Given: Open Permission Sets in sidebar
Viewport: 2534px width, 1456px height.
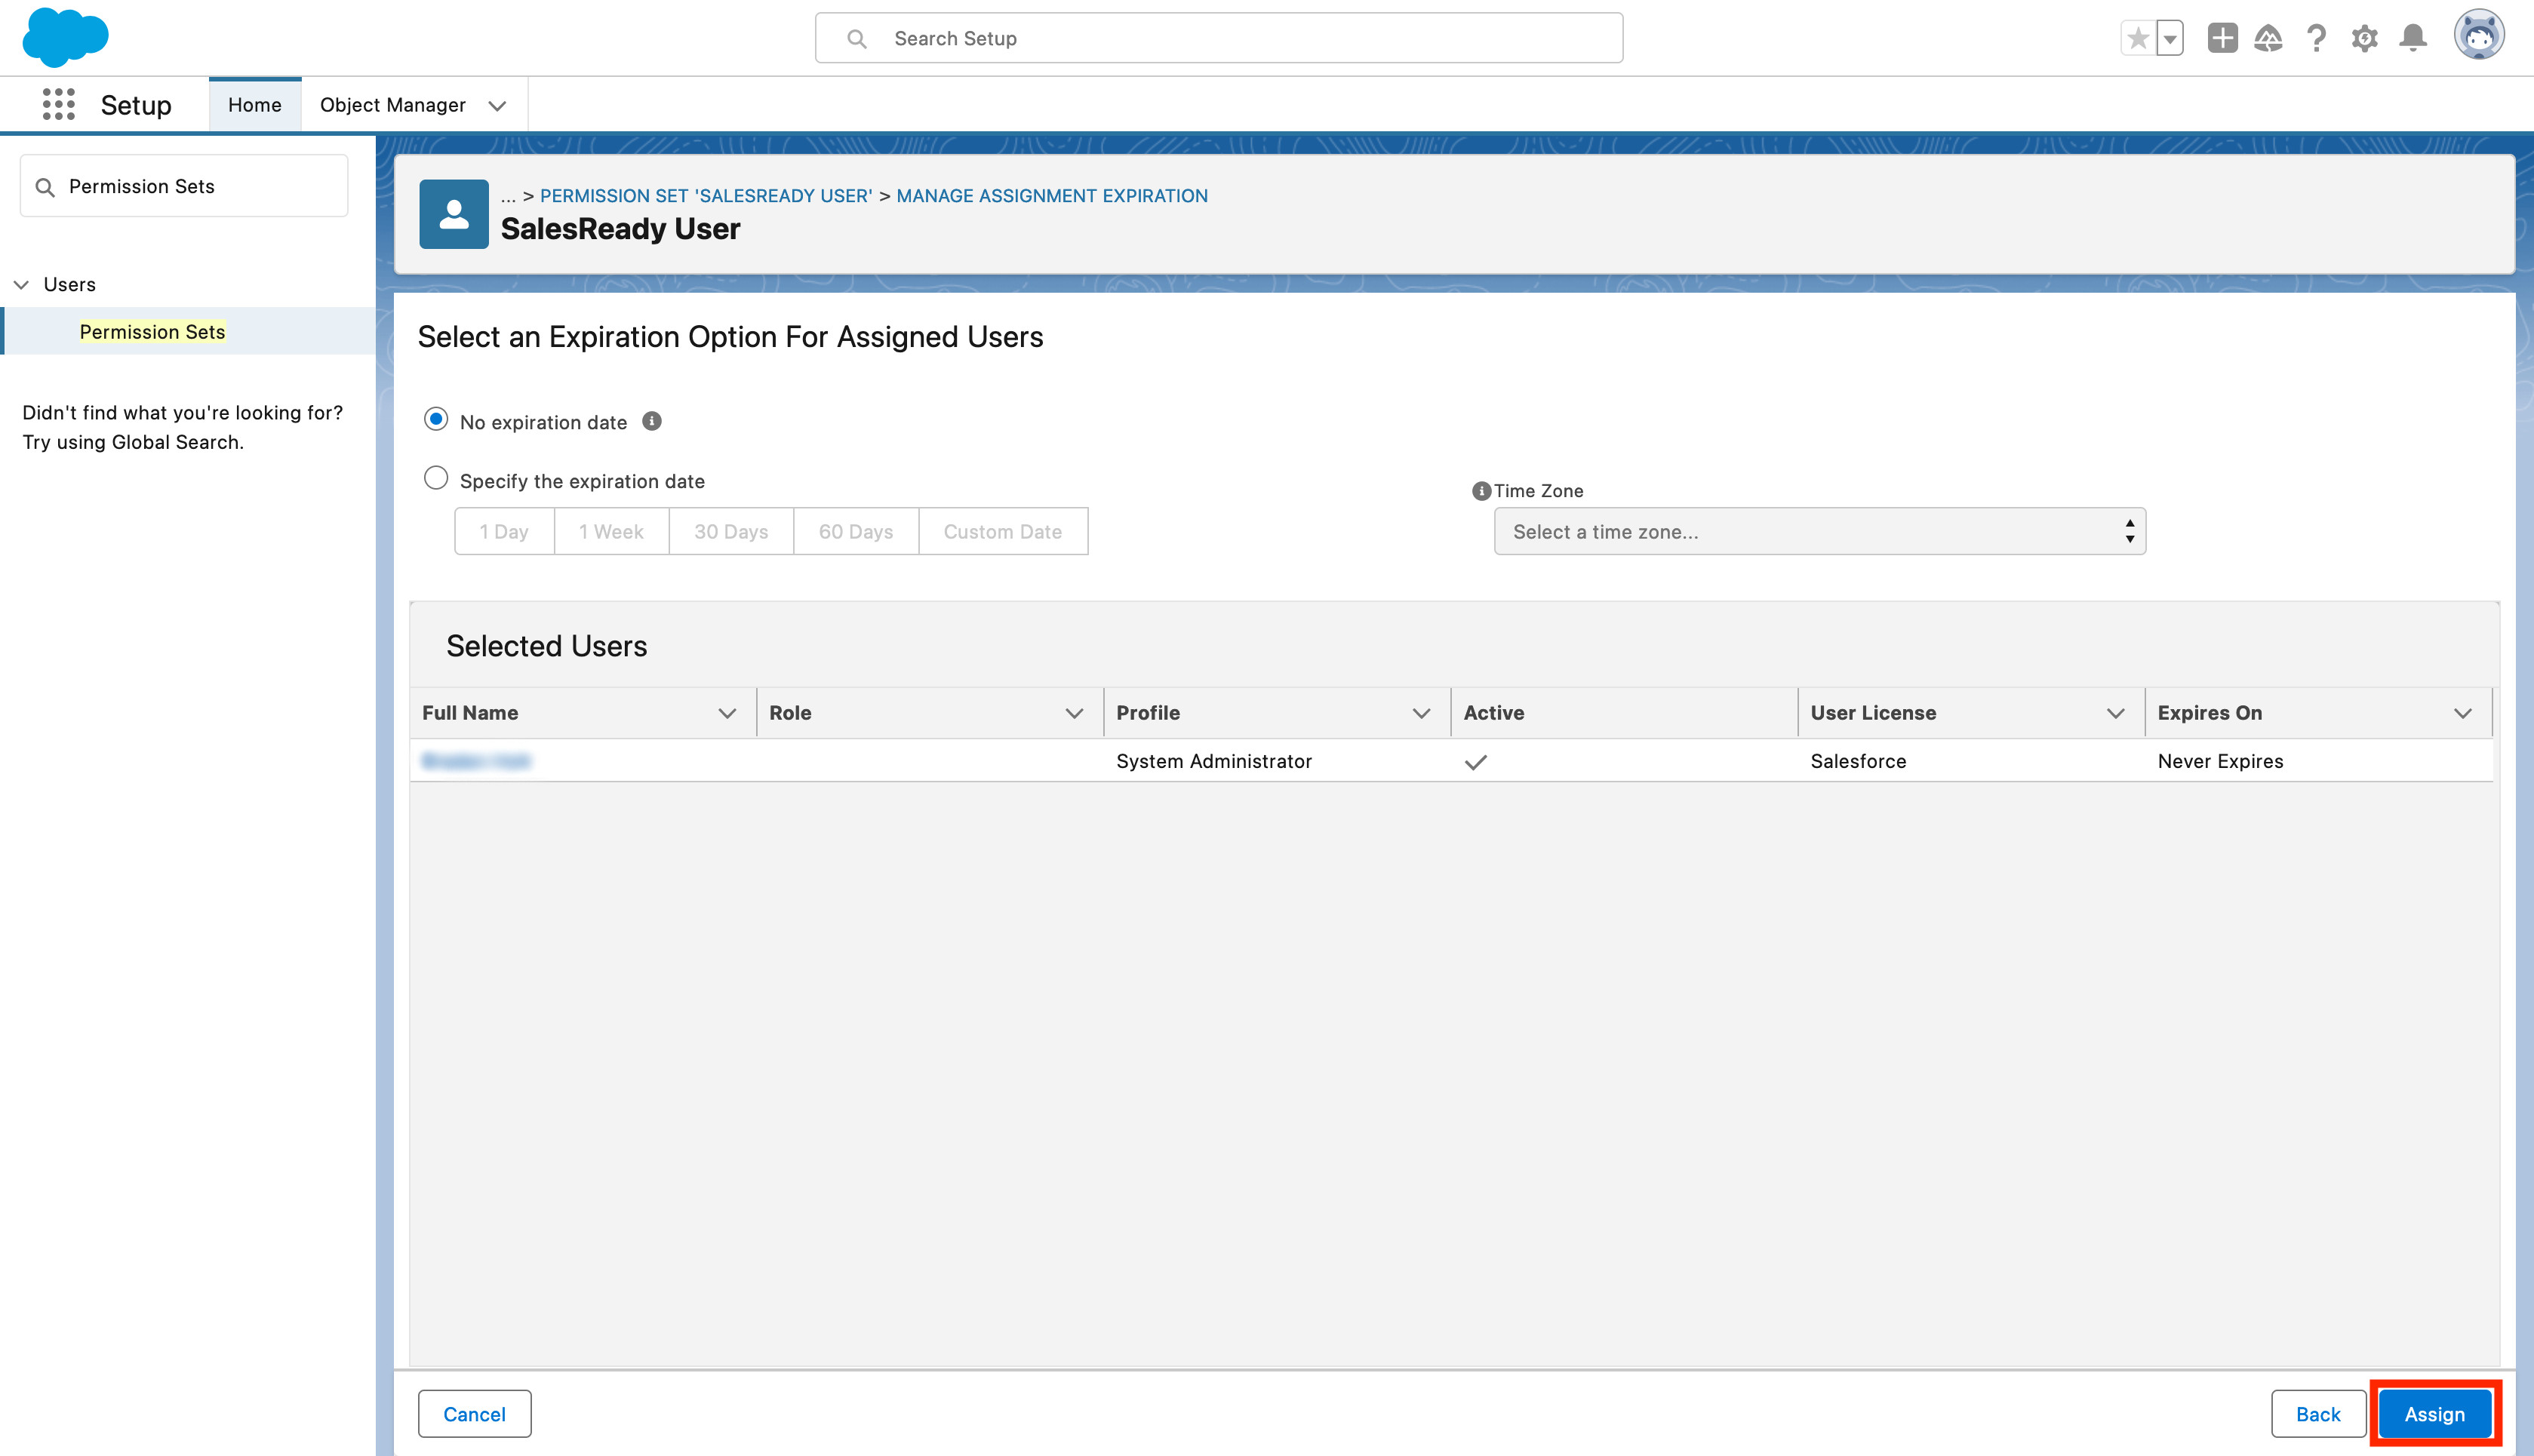Looking at the screenshot, I should 152,331.
